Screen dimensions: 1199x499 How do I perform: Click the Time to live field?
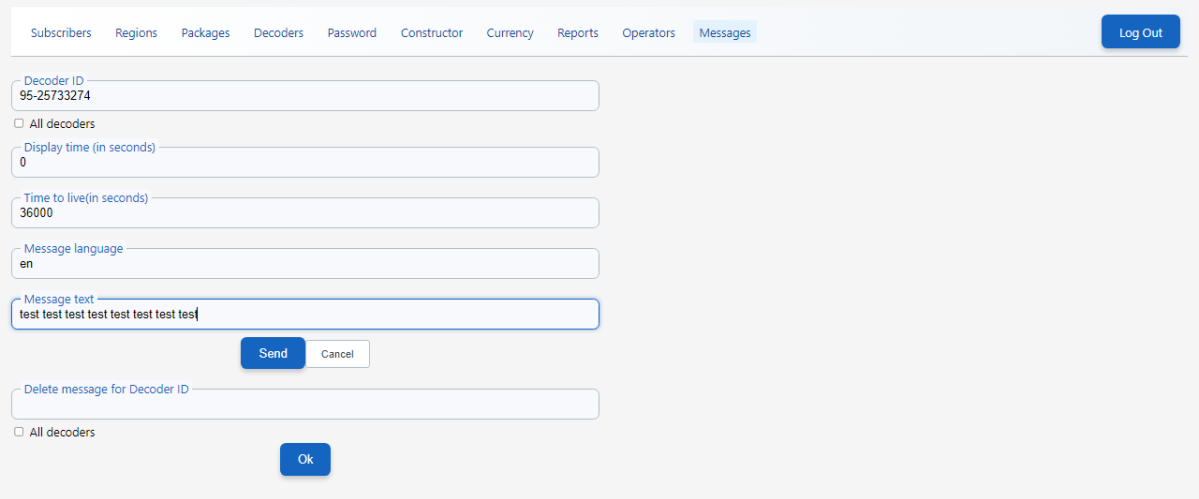[x=305, y=213]
